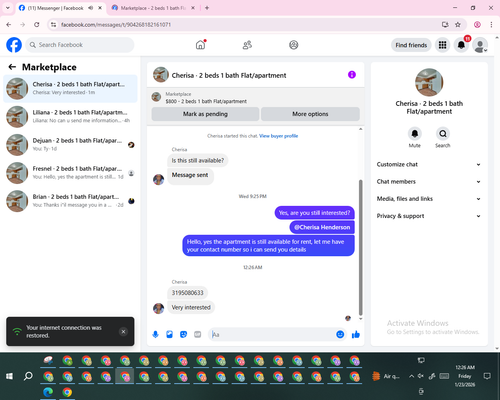500x400 pixels.
Task: Open Cherisa conversation in chat list
Action: tap(70, 88)
